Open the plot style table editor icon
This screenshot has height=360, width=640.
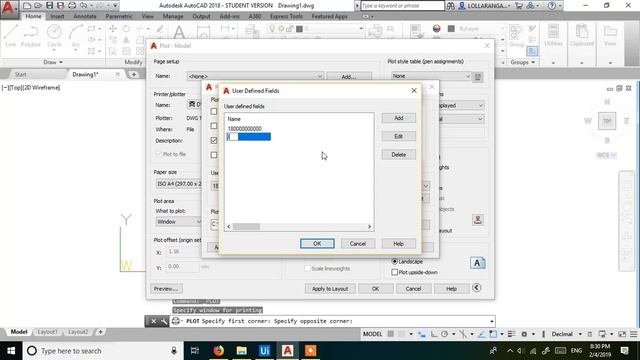click(x=478, y=77)
